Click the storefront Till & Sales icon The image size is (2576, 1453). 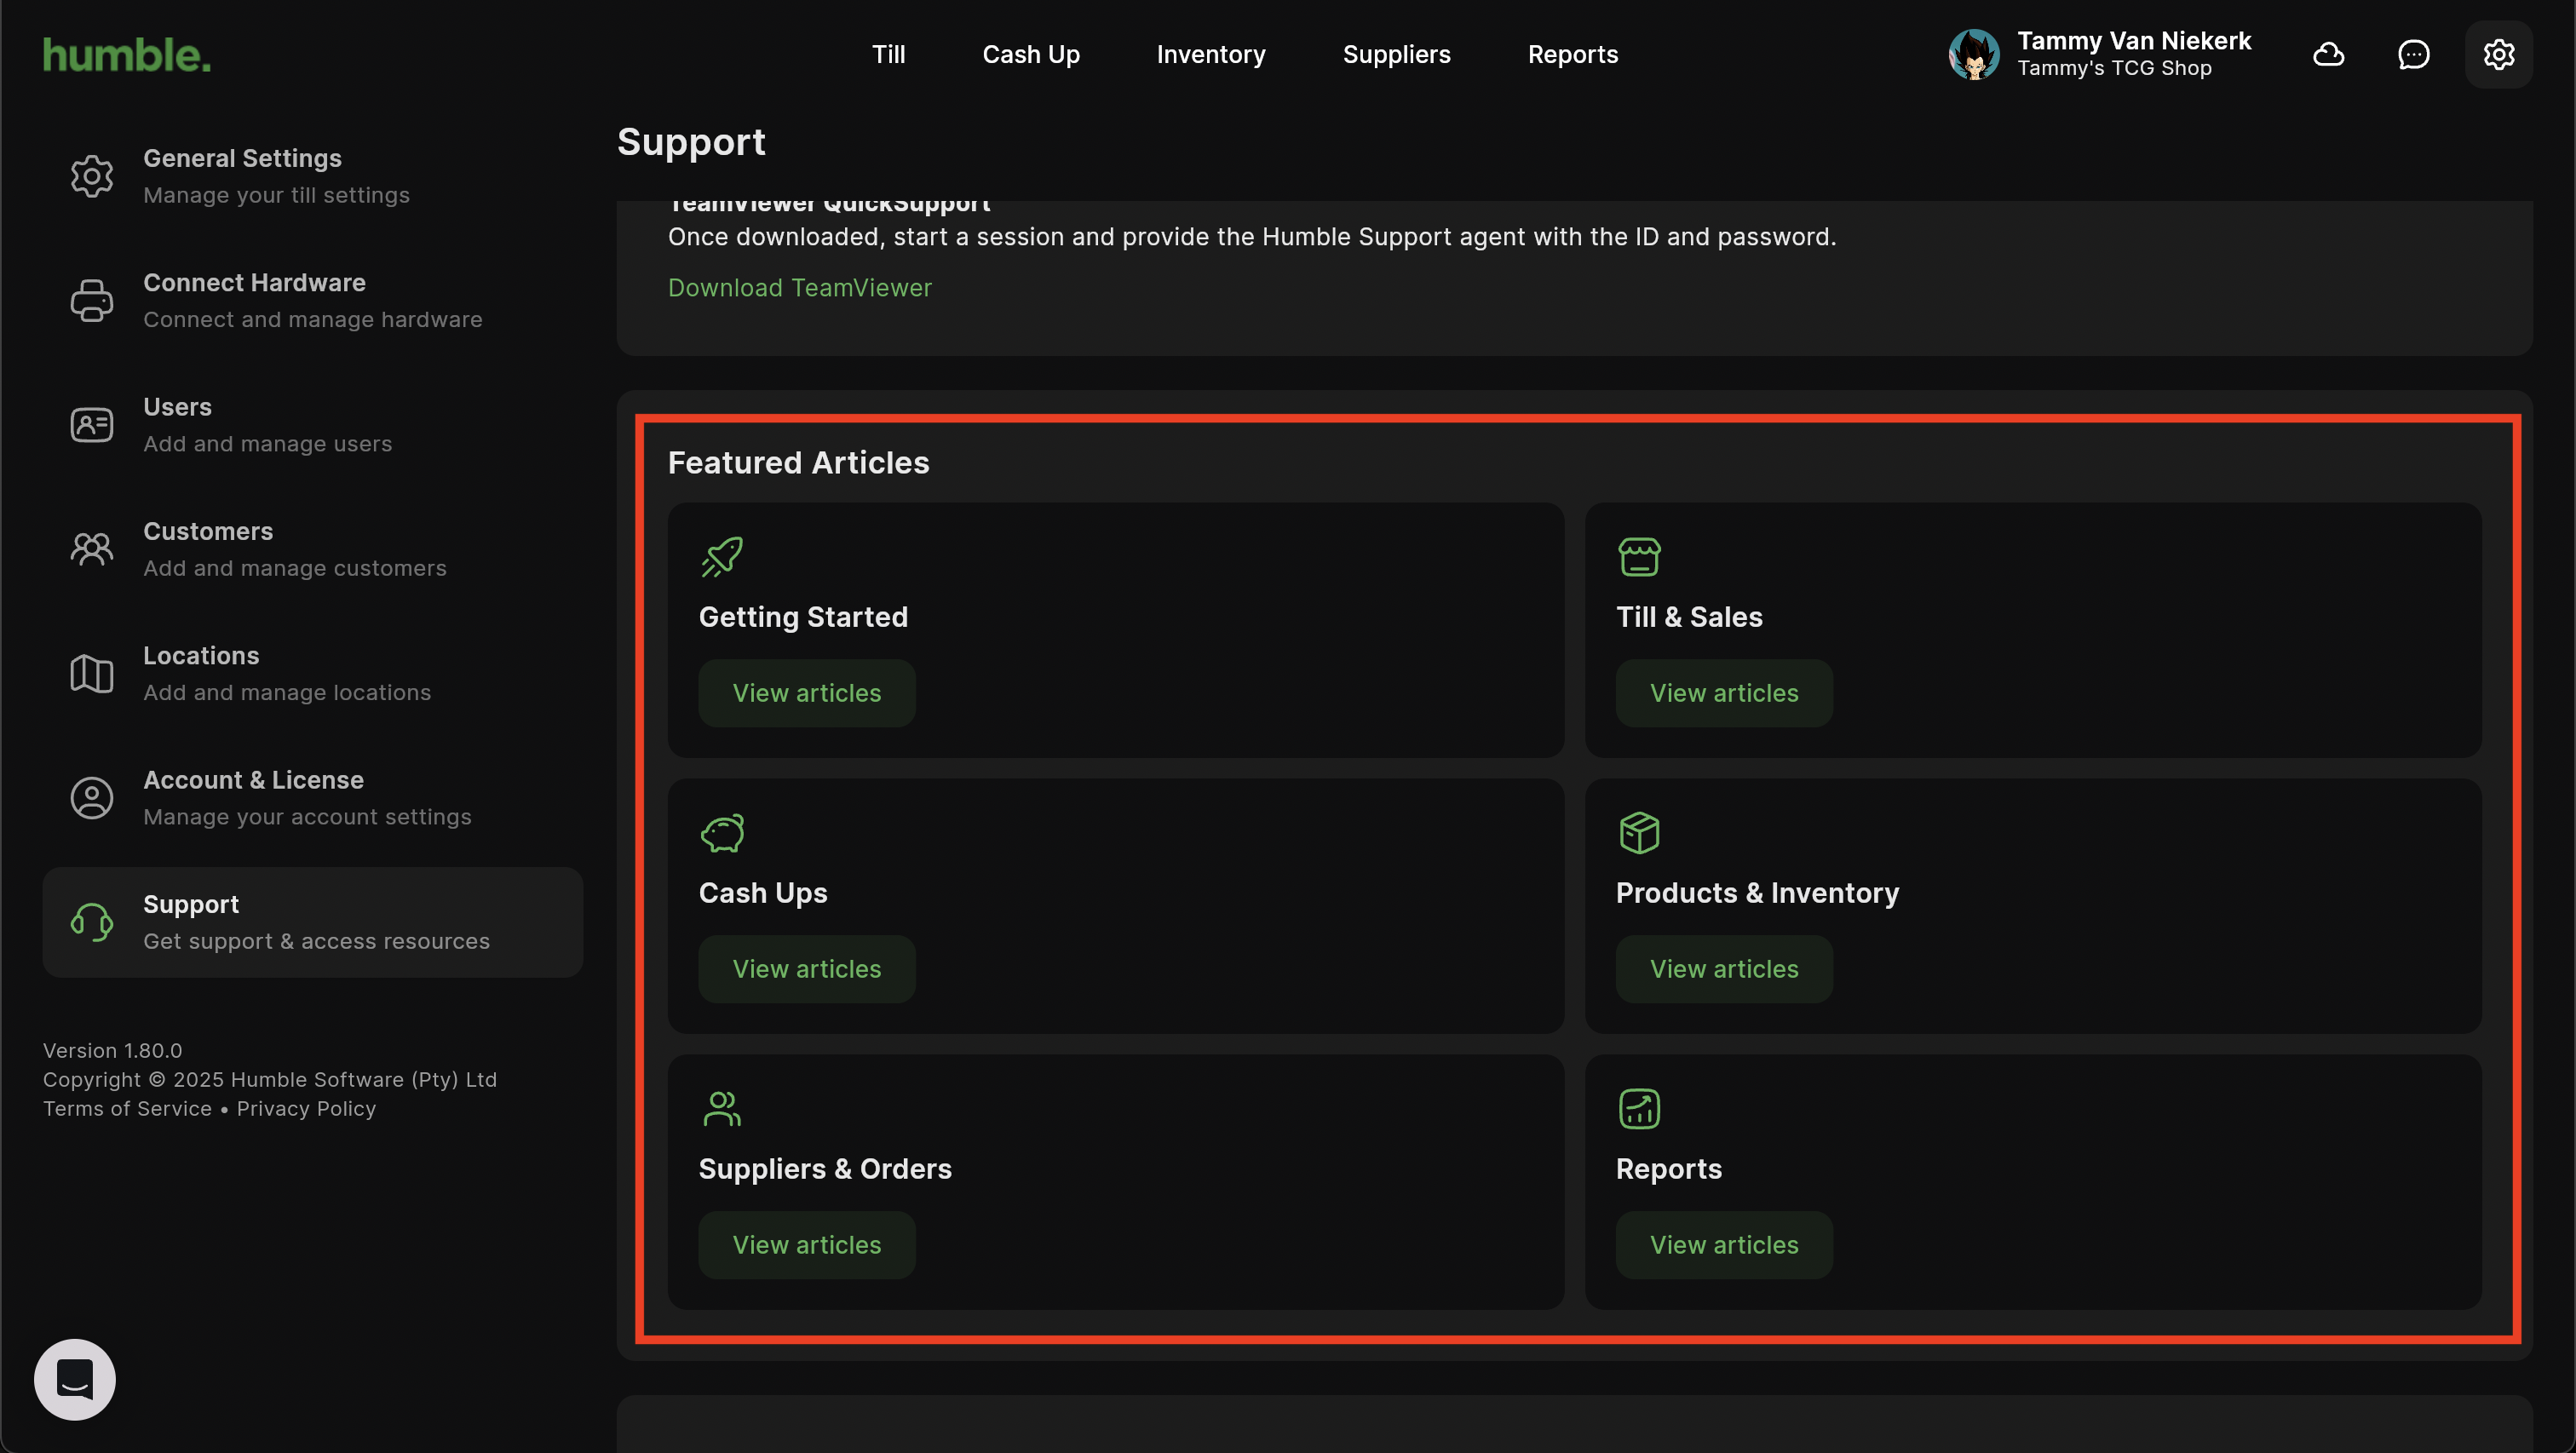click(x=1639, y=557)
